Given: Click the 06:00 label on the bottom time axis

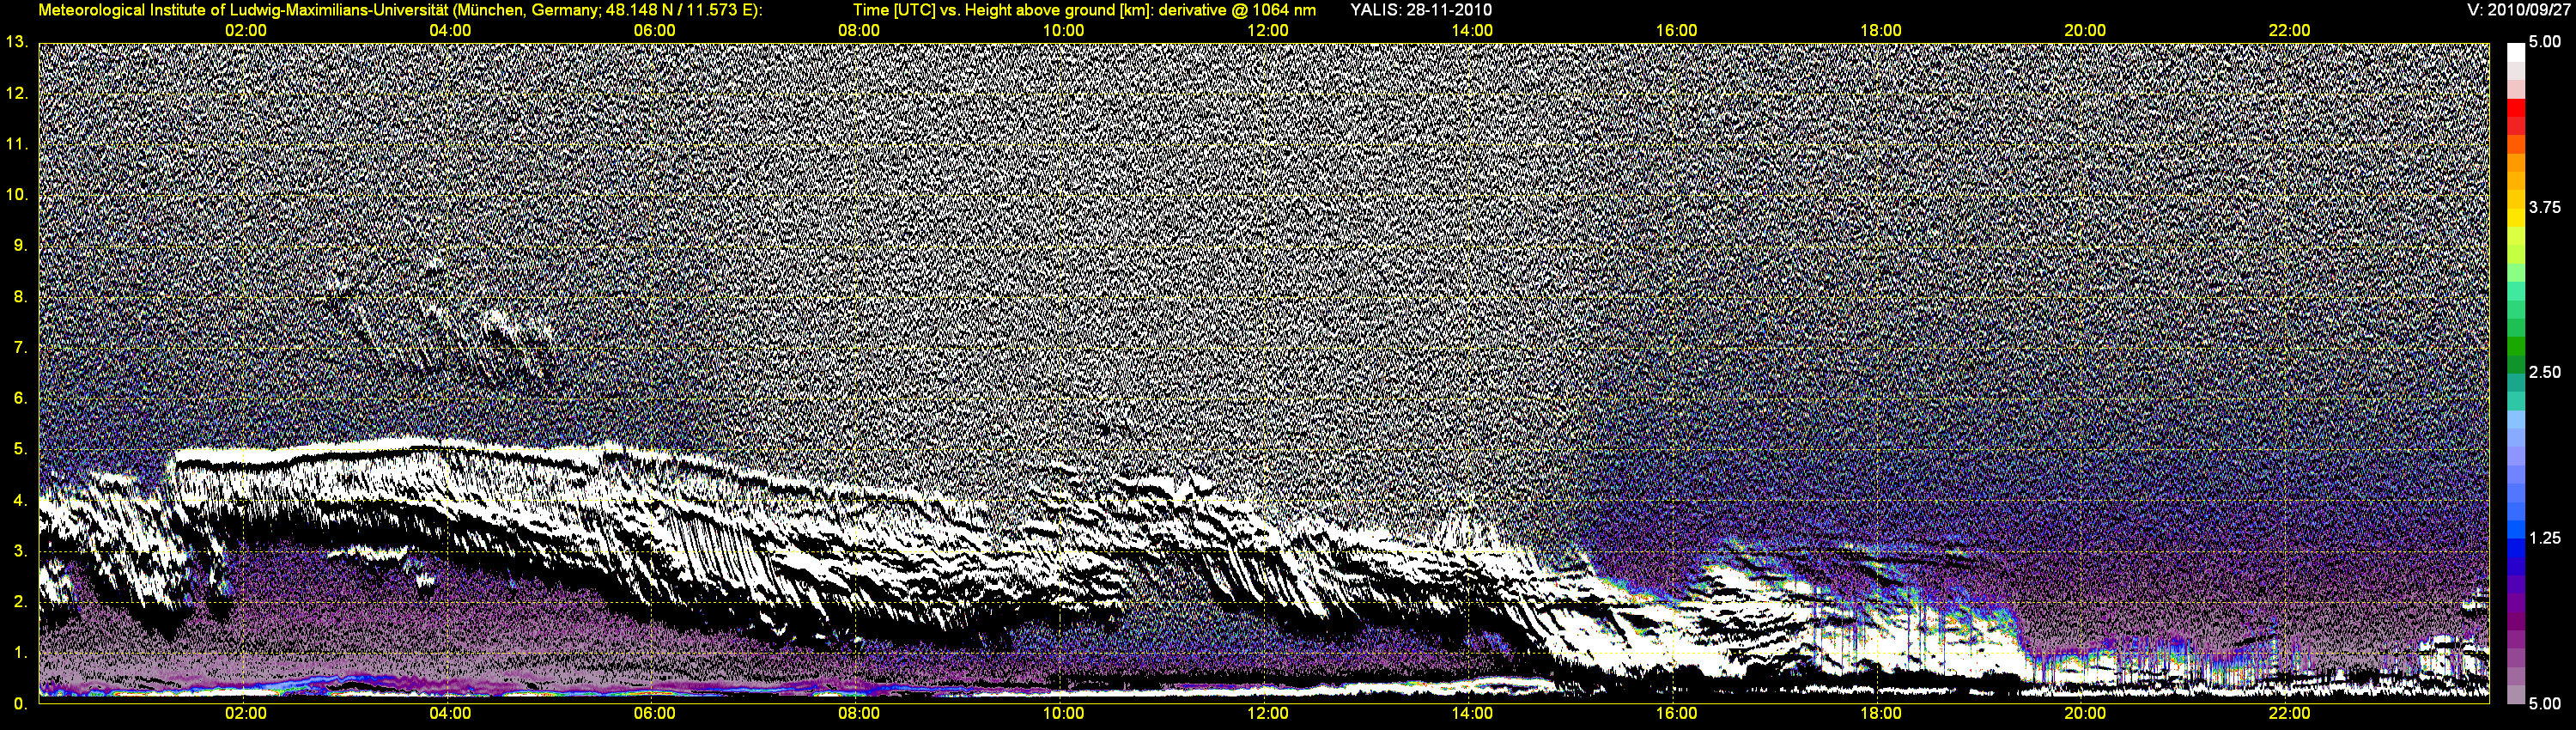Looking at the screenshot, I should pos(654,714).
